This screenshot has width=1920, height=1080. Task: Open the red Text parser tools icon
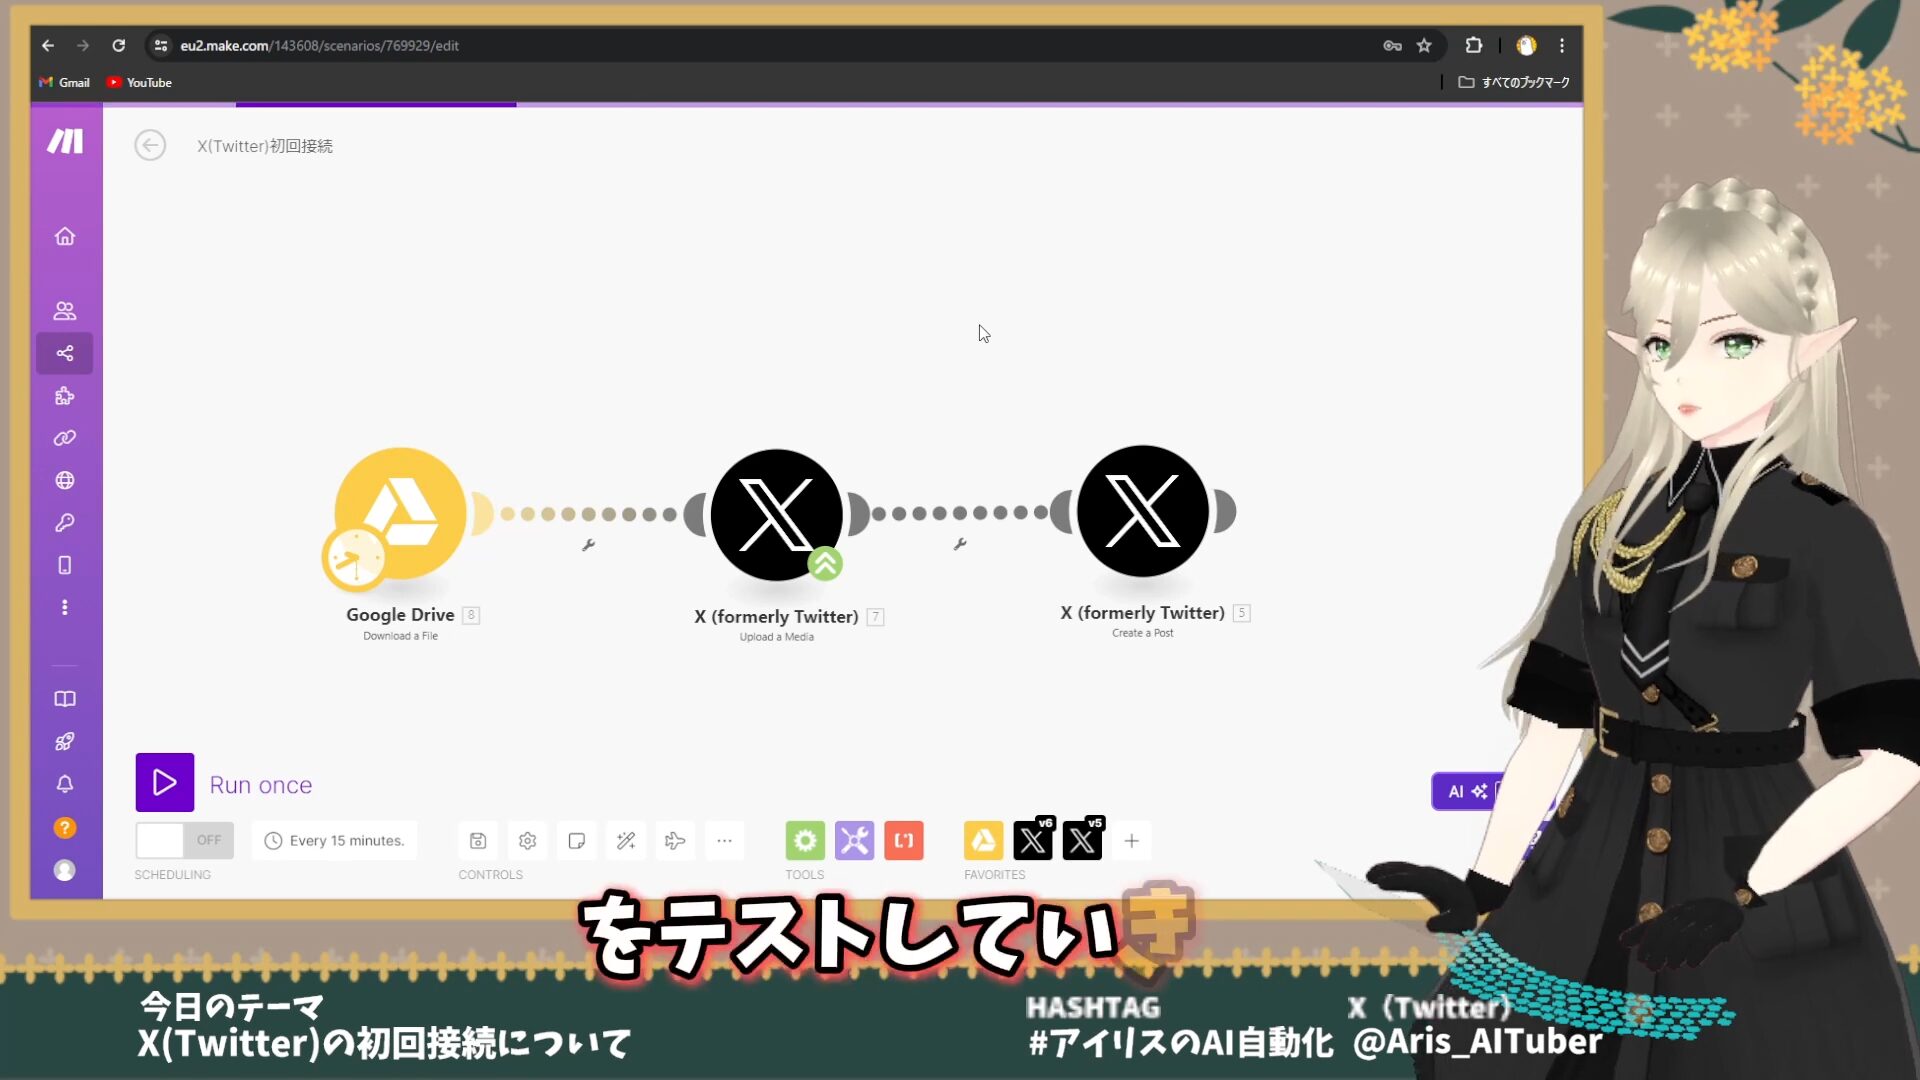point(904,841)
